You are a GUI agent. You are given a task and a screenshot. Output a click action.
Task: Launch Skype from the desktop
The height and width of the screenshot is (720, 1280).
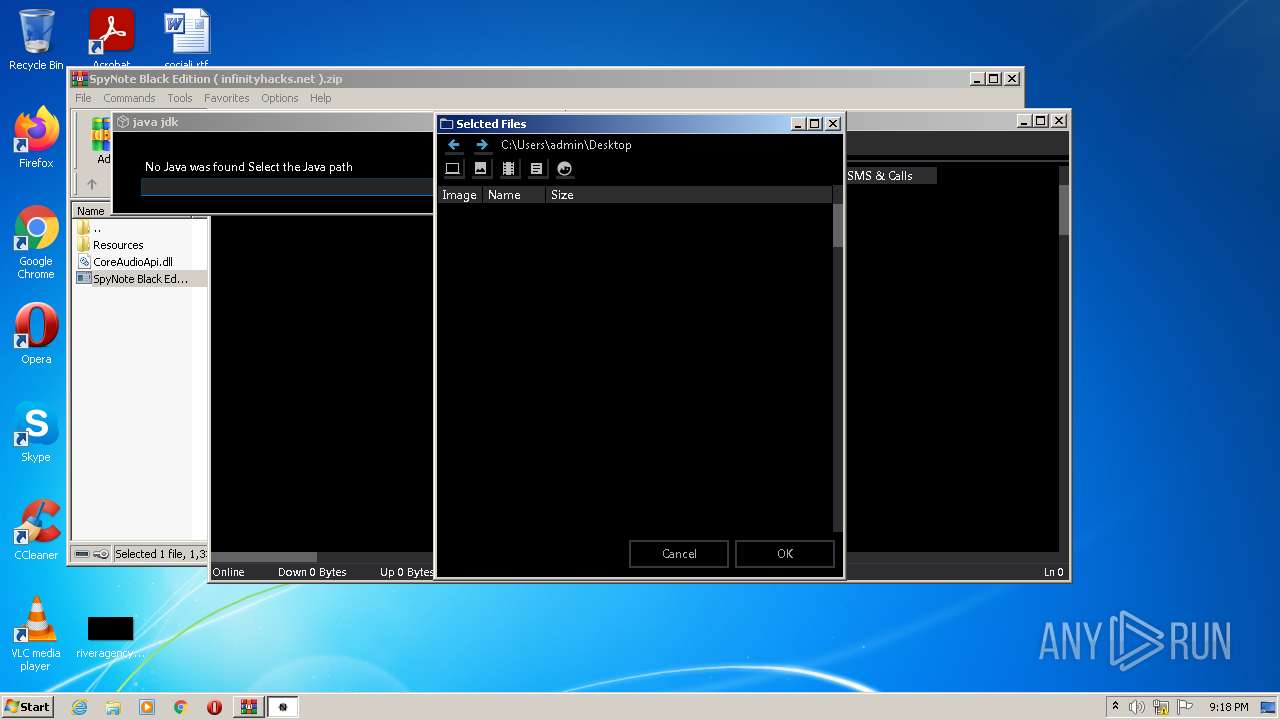(x=36, y=432)
